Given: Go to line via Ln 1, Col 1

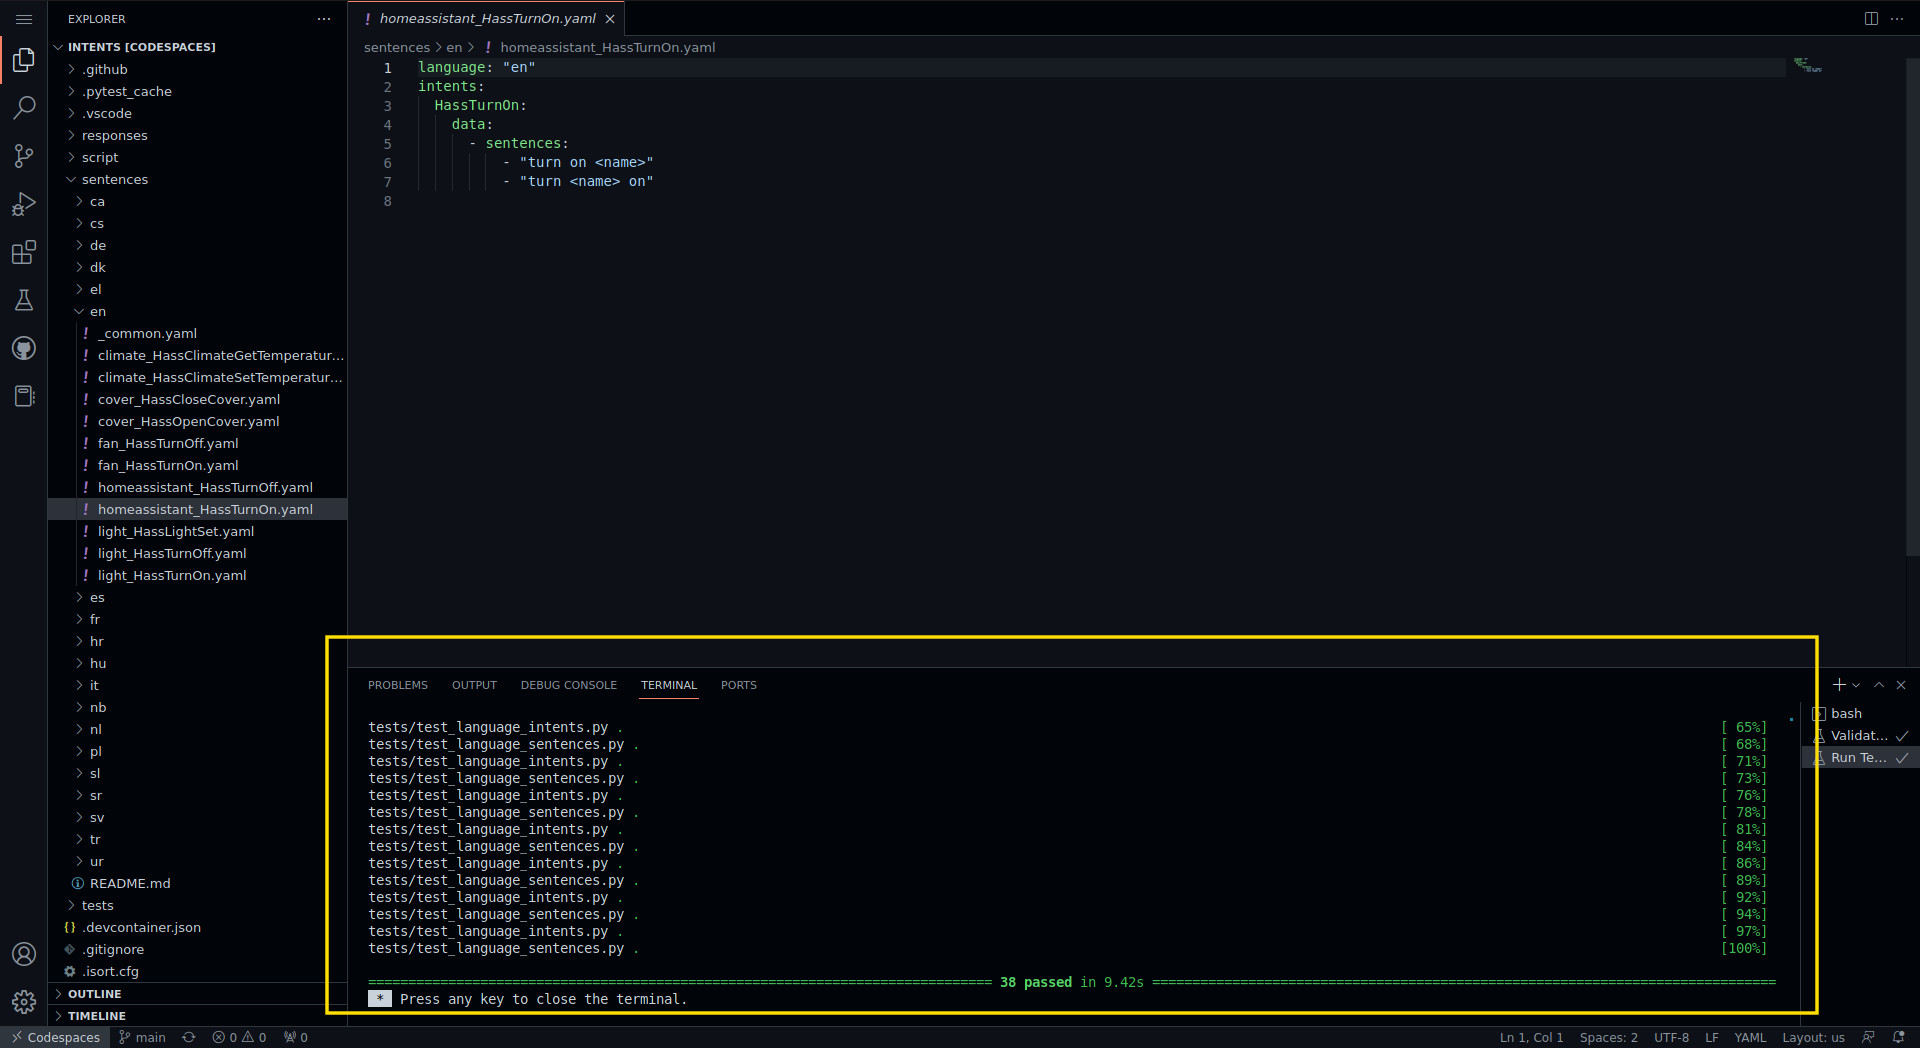Looking at the screenshot, I should 1531,1037.
